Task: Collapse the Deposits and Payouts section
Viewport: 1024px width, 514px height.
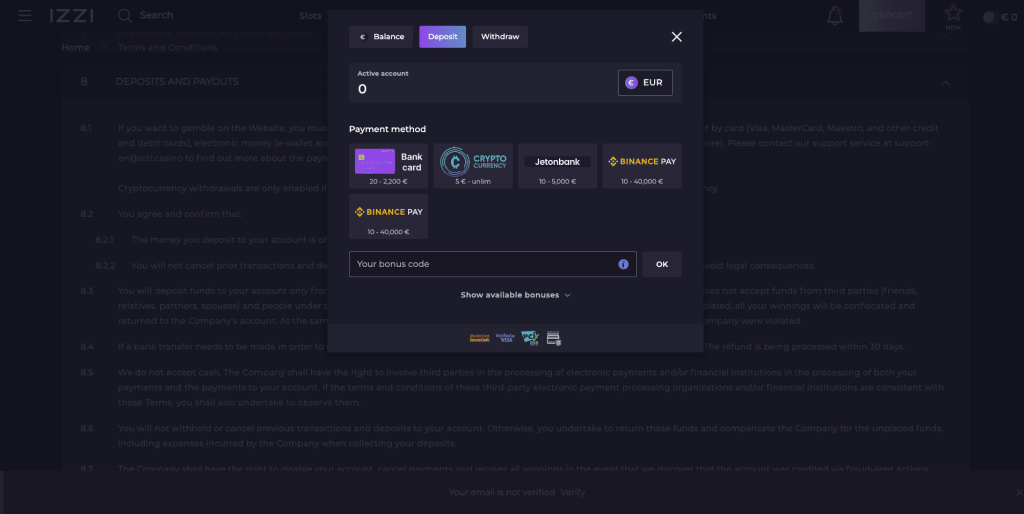Action: click(945, 82)
